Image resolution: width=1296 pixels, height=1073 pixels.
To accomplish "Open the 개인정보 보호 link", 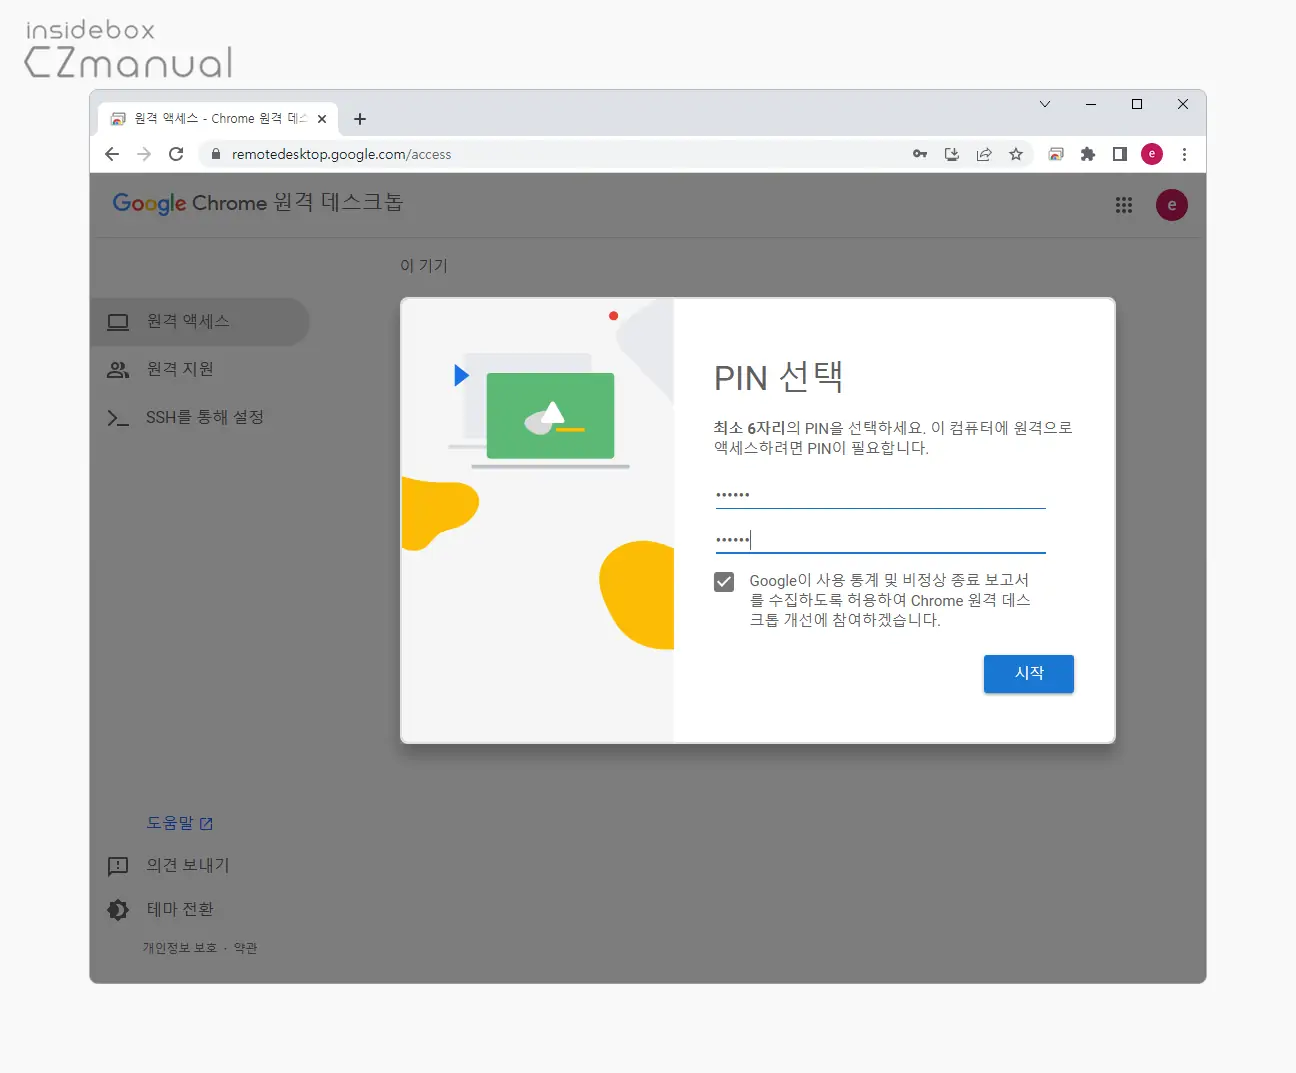I will click(180, 948).
